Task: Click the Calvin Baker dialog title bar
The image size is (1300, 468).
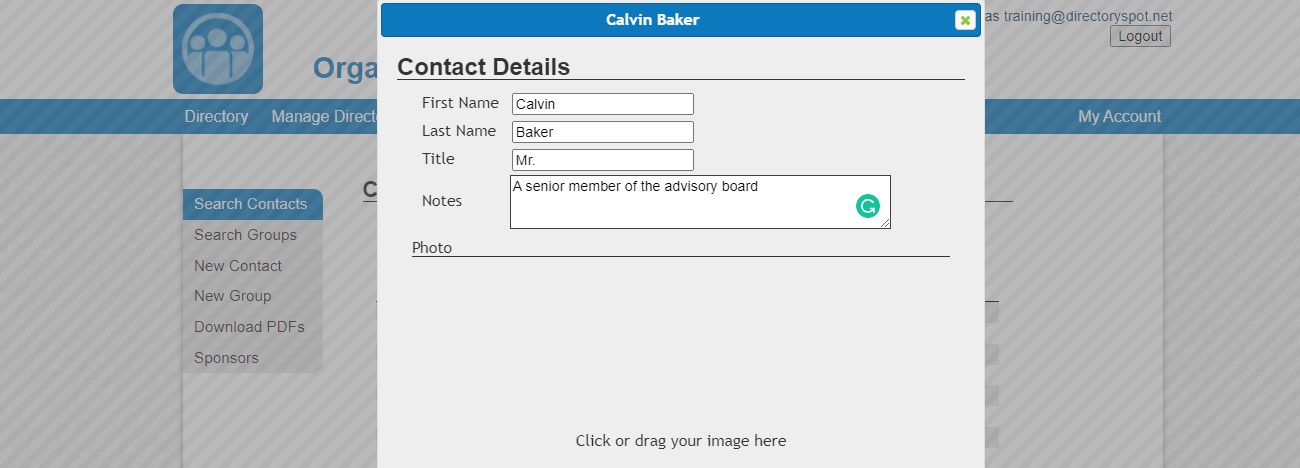Action: tap(652, 20)
